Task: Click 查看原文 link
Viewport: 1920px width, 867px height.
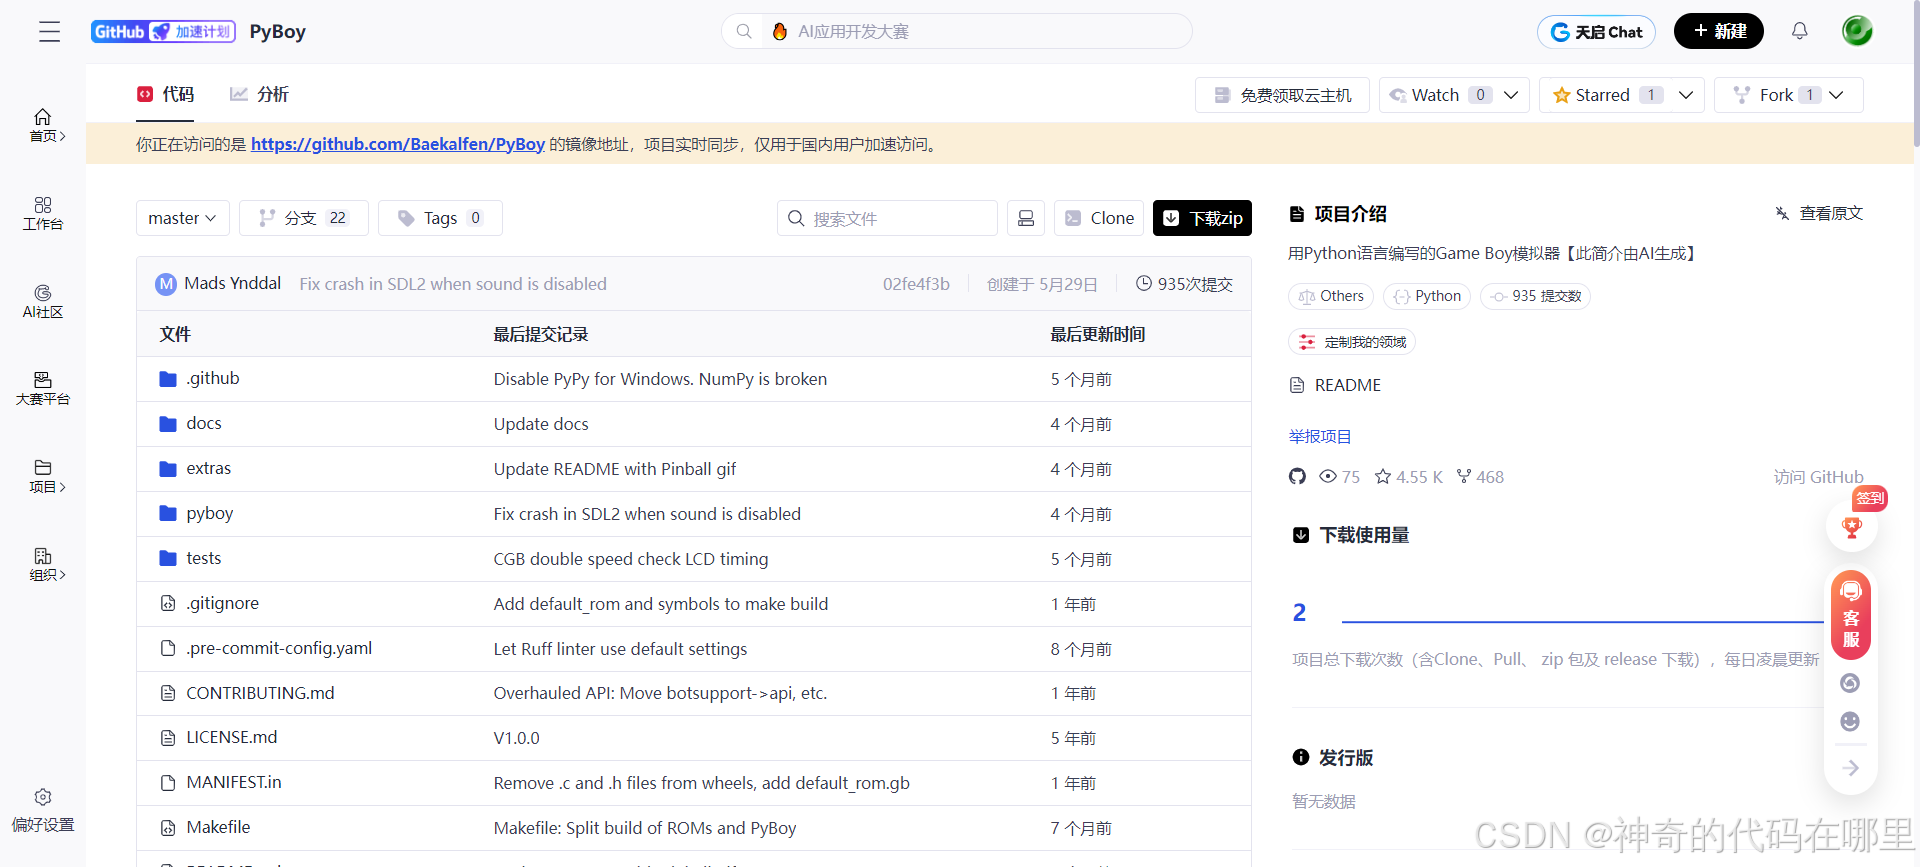Action: click(1819, 213)
